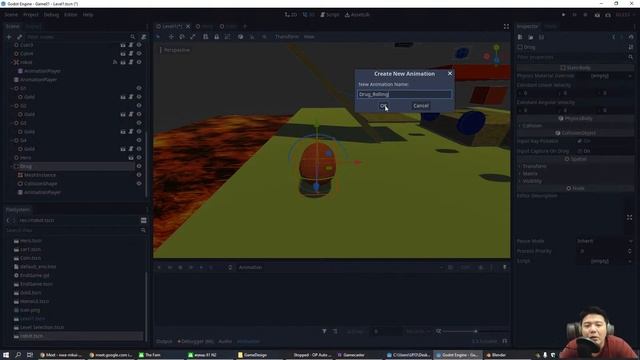Hide the CollisionShape node
The width and height of the screenshot is (640, 360).
coord(139,184)
